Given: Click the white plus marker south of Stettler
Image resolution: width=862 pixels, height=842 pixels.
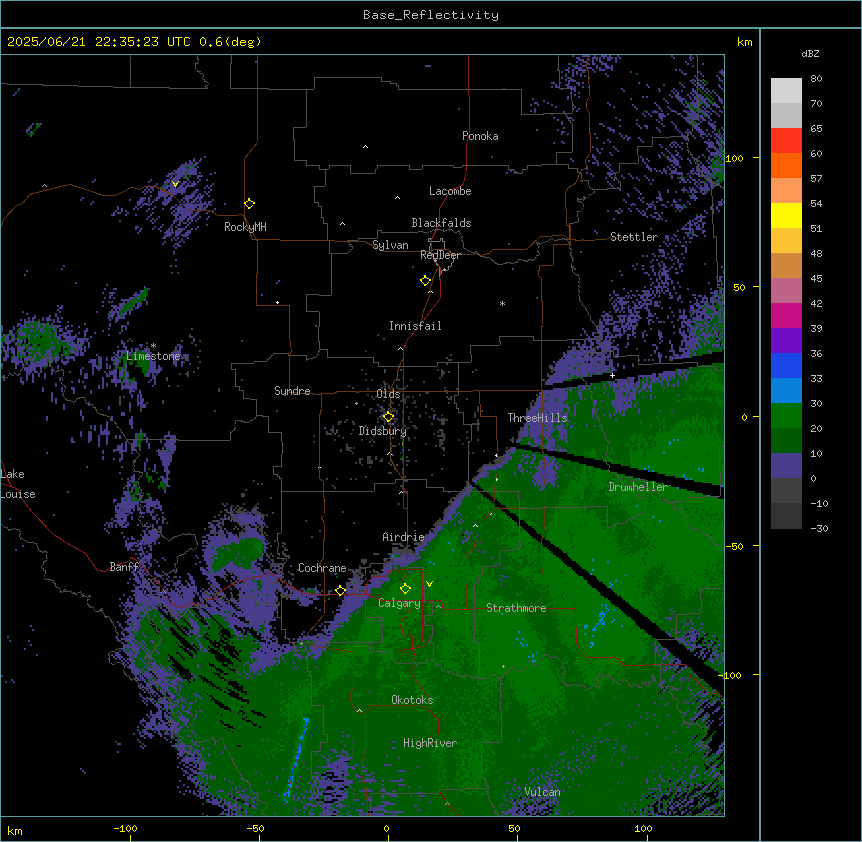Looking at the screenshot, I should [612, 375].
